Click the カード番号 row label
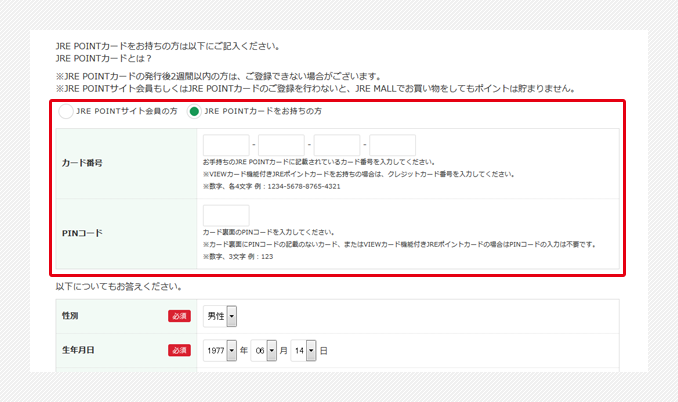The image size is (678, 402). (82, 162)
